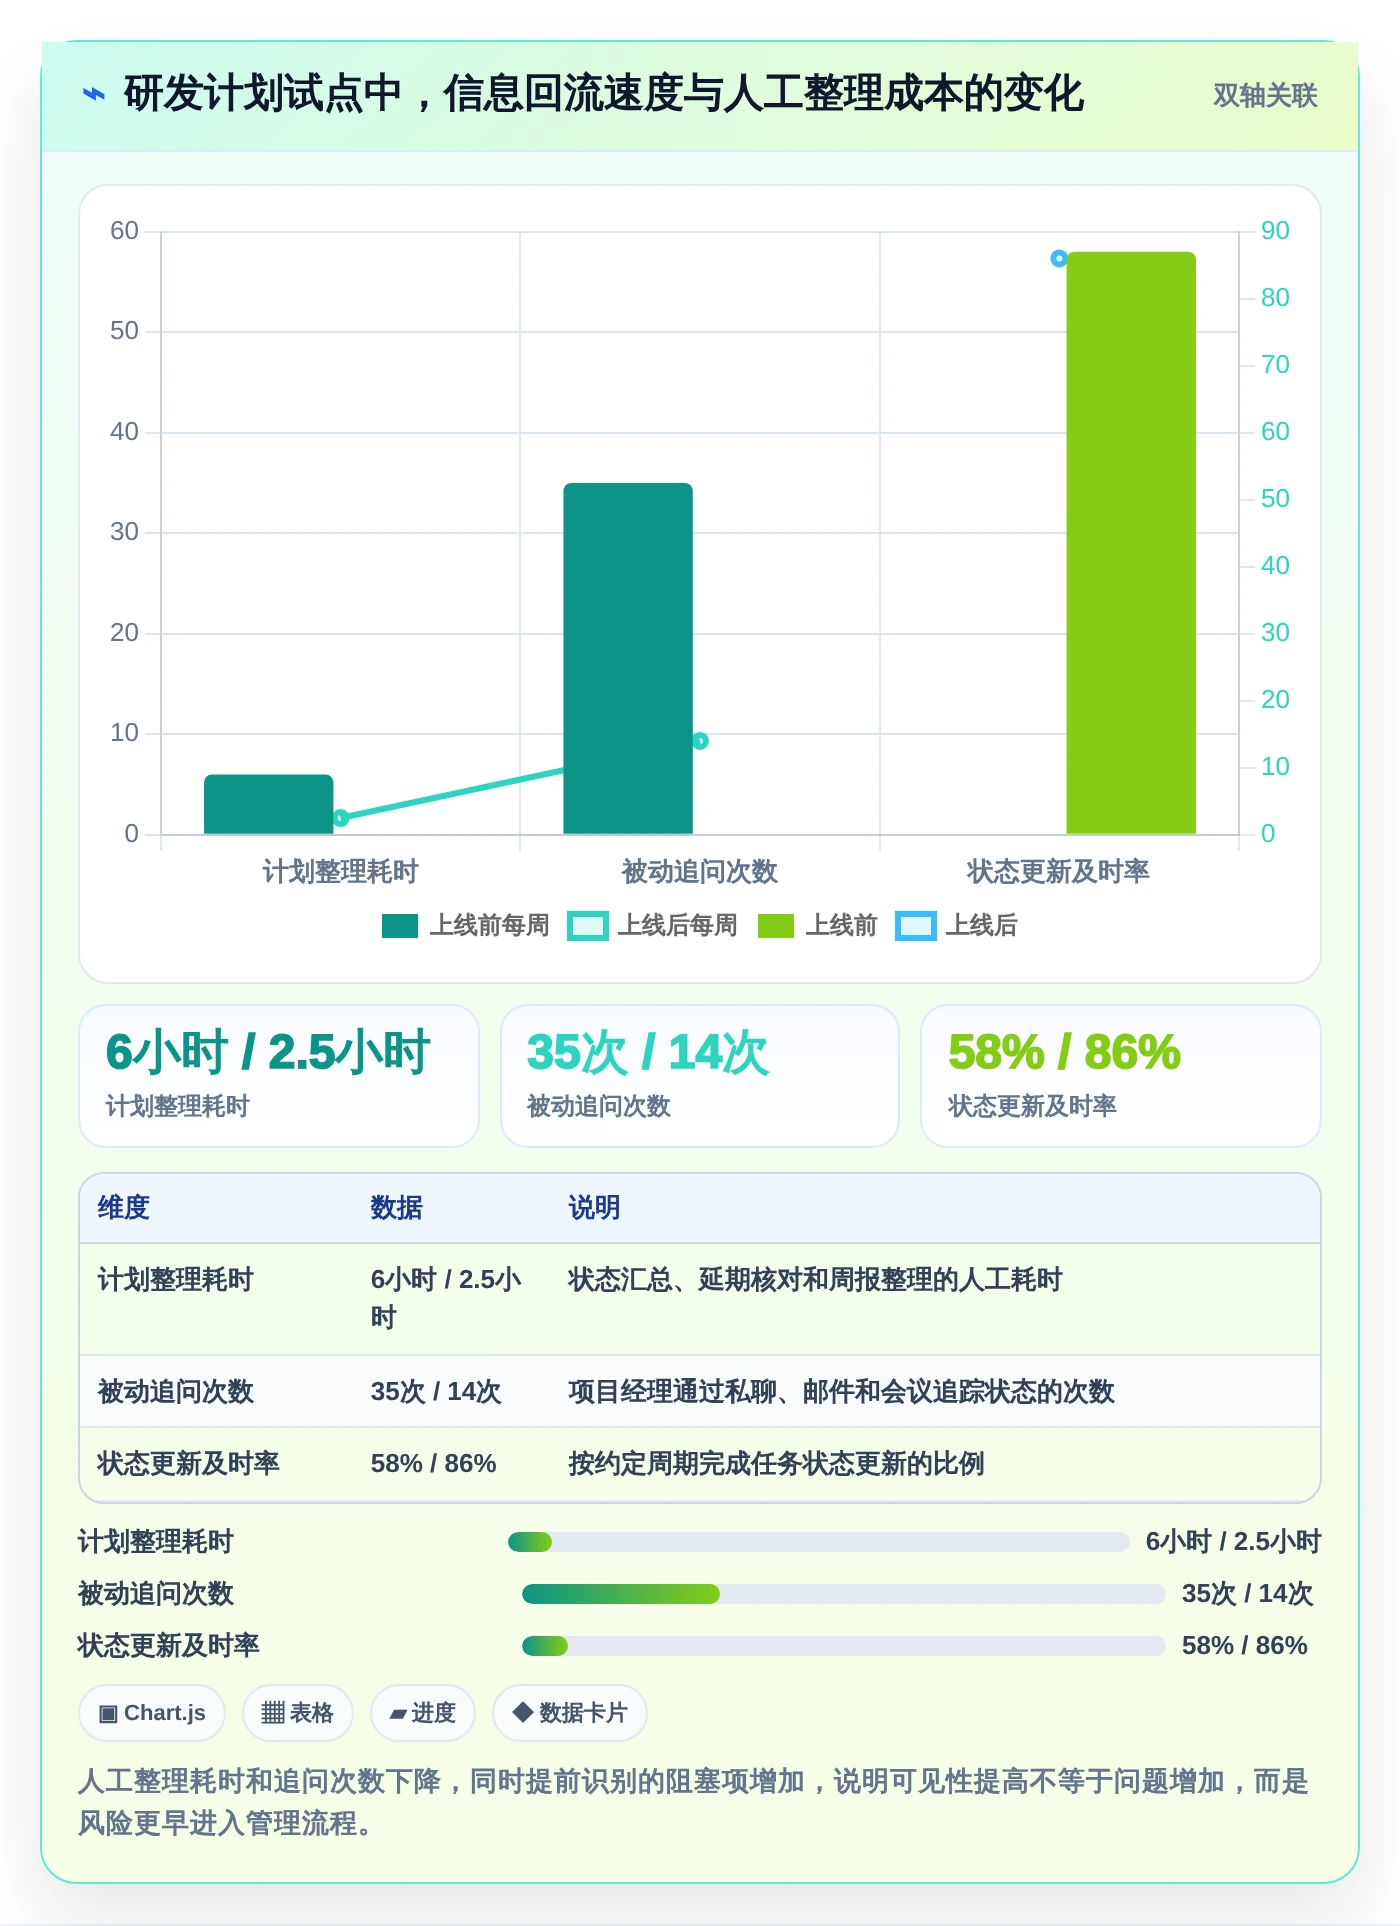Image resolution: width=1400 pixels, height=1926 pixels.
Task: Click the 计划整理耗时 teal bar in chart
Action: [269, 804]
